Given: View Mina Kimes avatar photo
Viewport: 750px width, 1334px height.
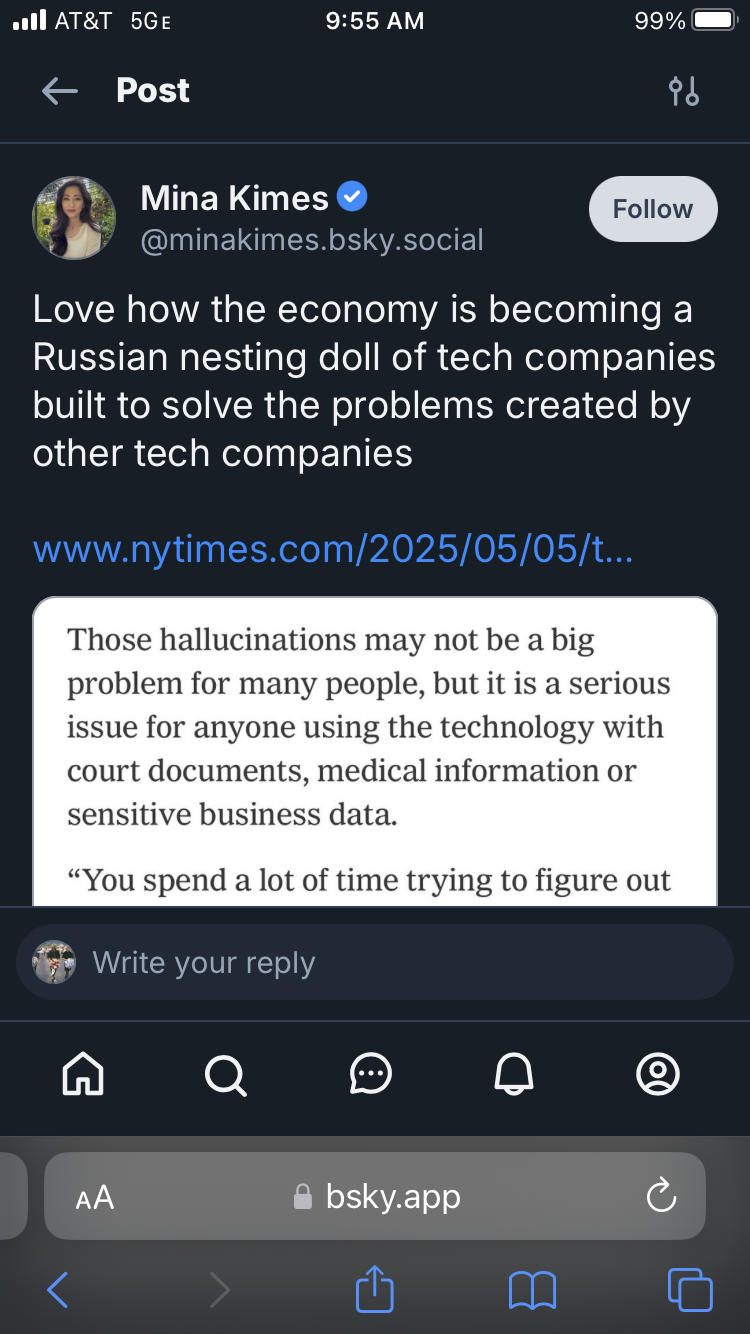Looking at the screenshot, I should pos(74,218).
